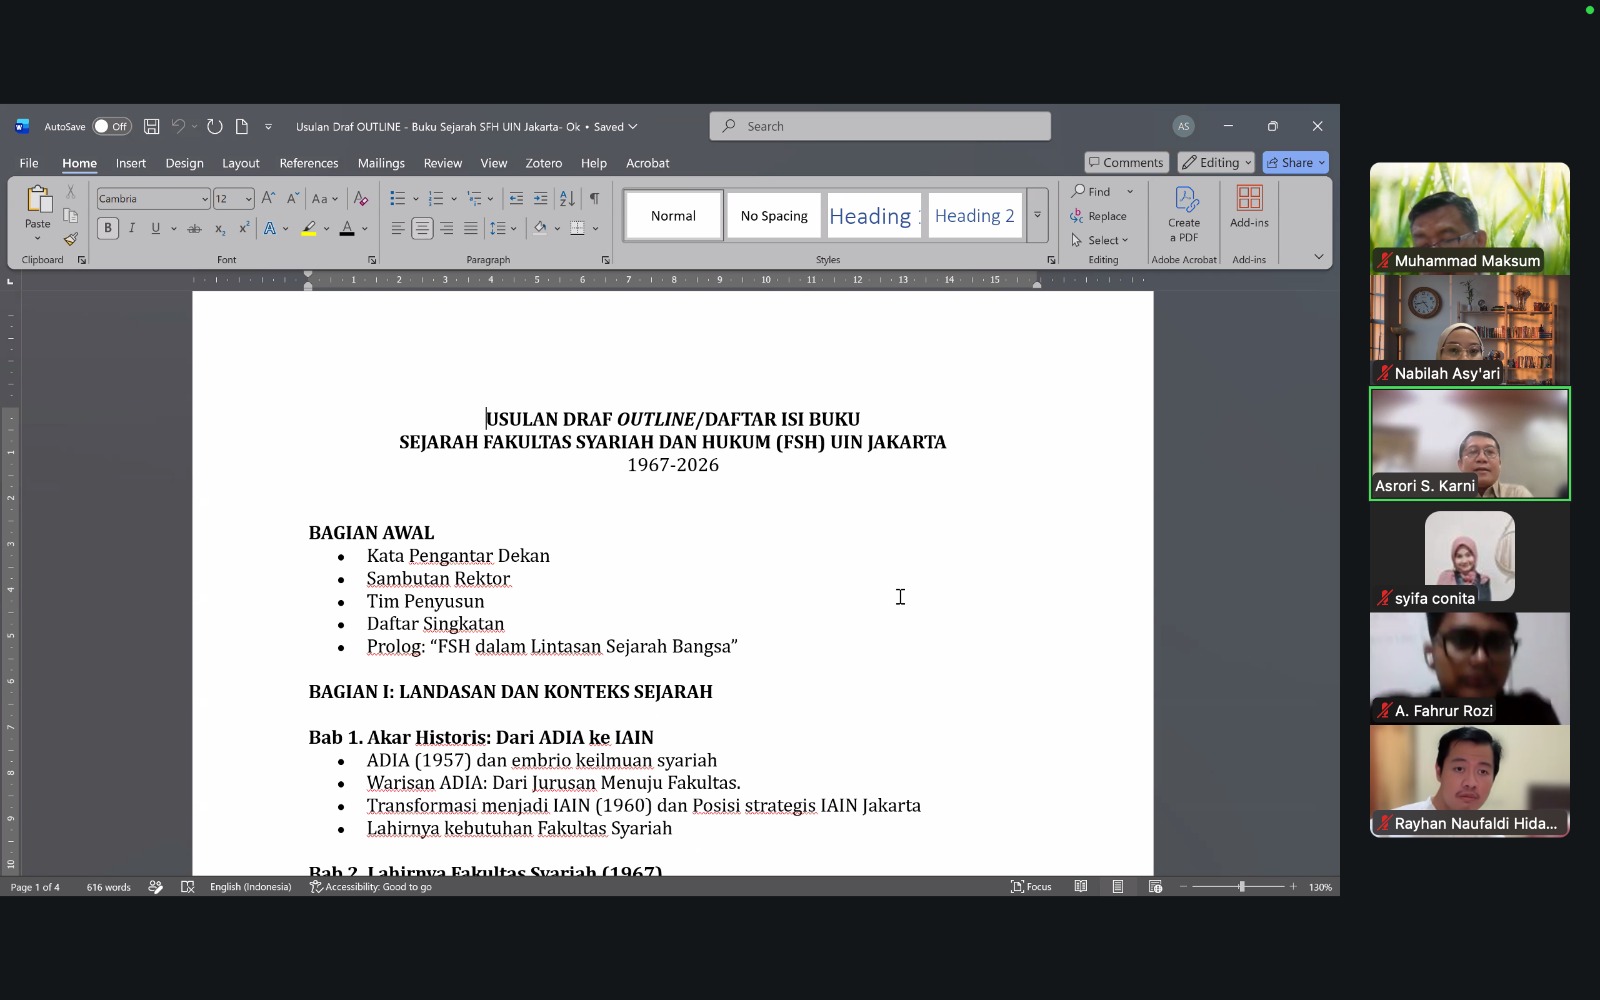Switch to Read Mode in status bar
1600x1000 pixels.
(1081, 887)
